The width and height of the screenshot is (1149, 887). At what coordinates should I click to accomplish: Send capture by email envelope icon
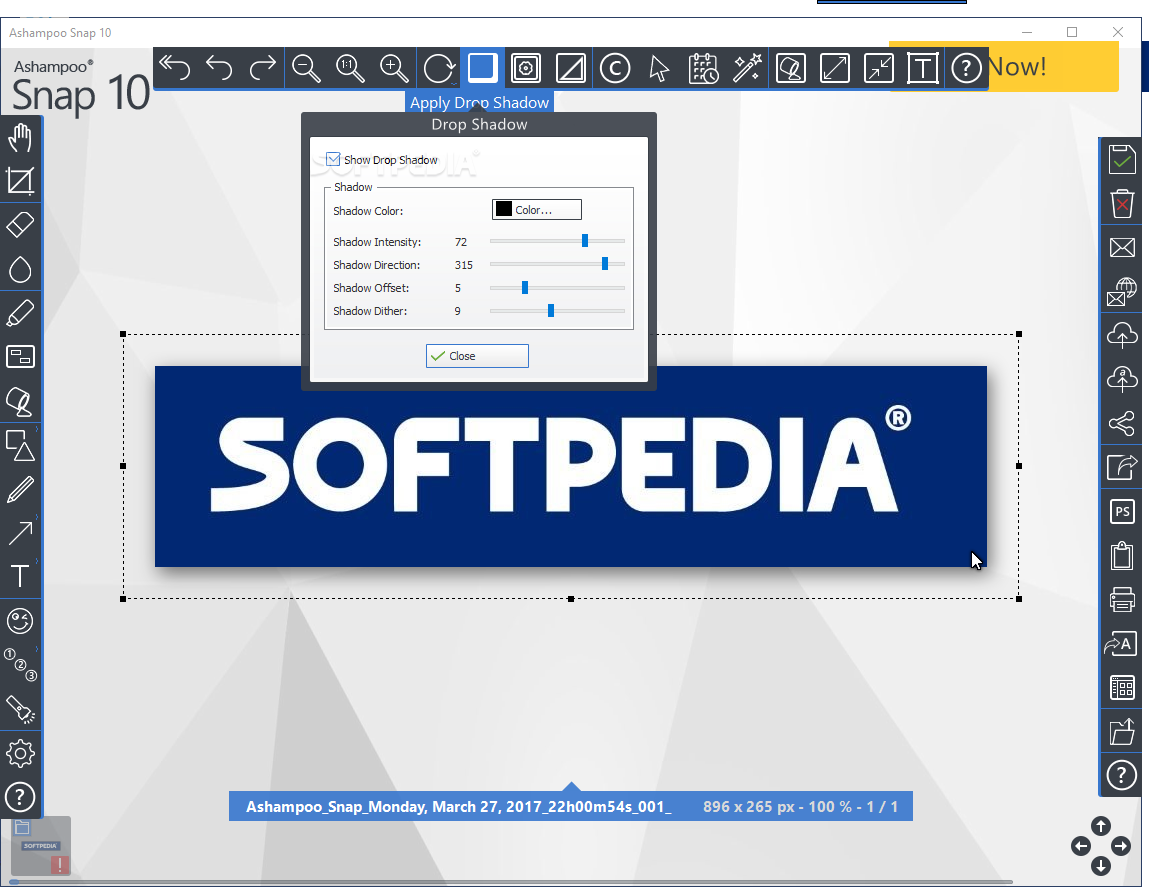pyautogui.click(x=1122, y=247)
